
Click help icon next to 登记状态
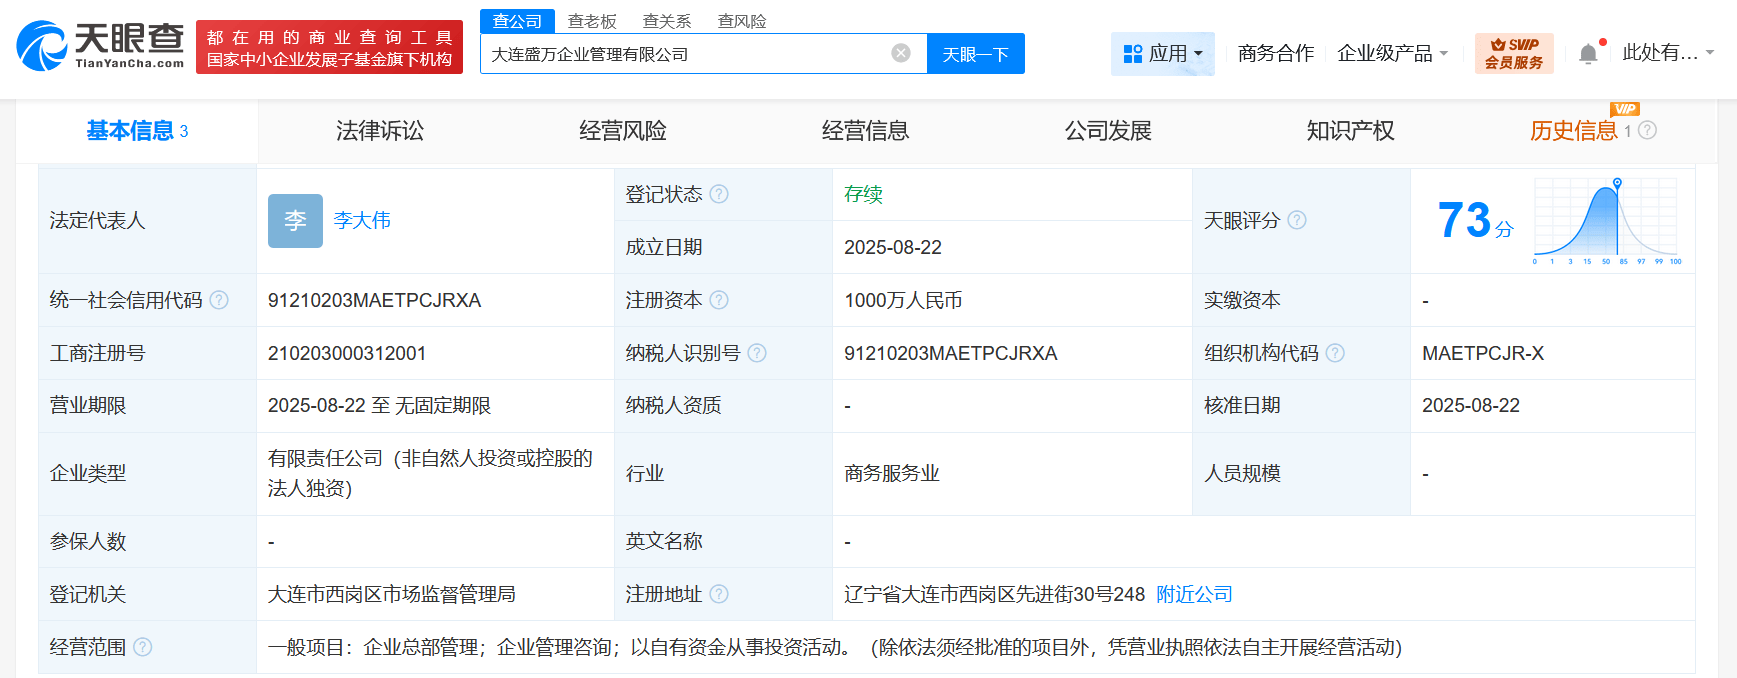pos(719,194)
